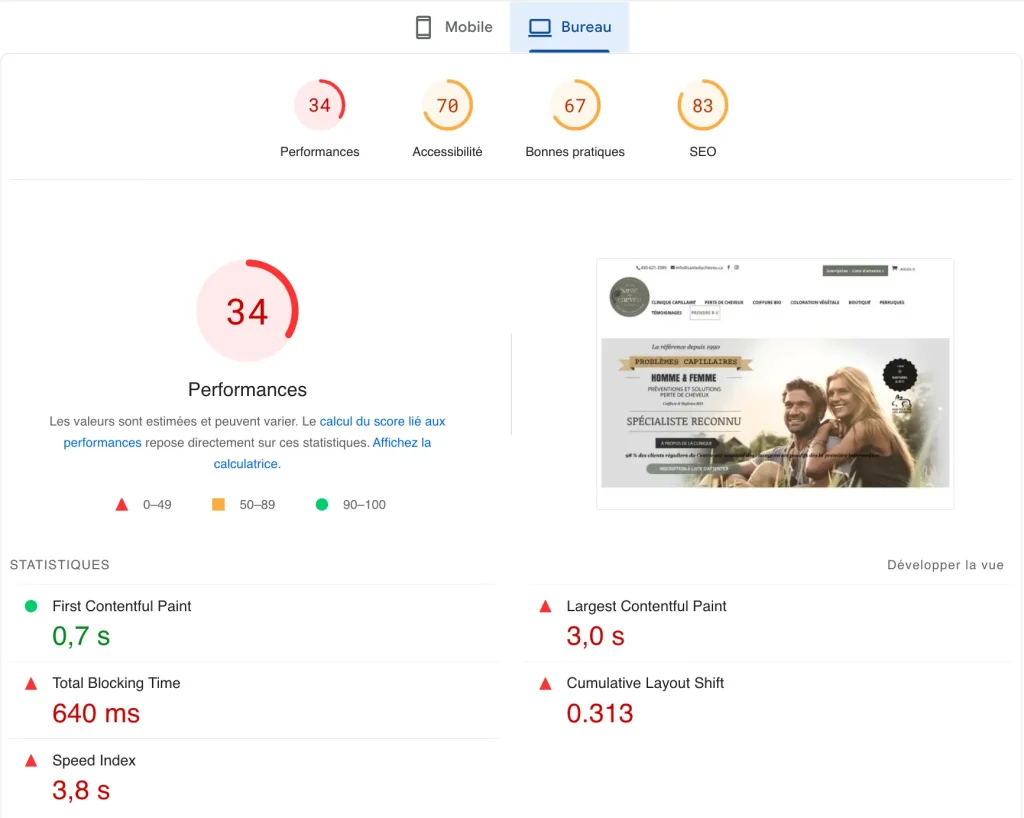Jump to the Accessibilité score gauge 70
The image size is (1024, 818).
[447, 106]
